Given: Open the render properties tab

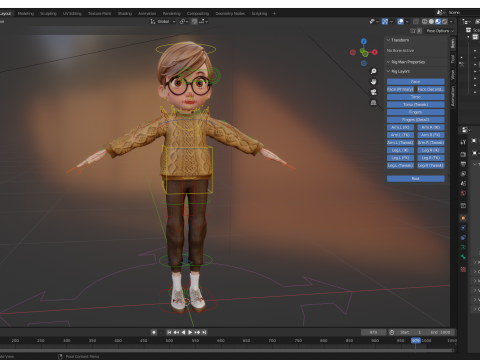Looking at the screenshot, I should [x=463, y=154].
